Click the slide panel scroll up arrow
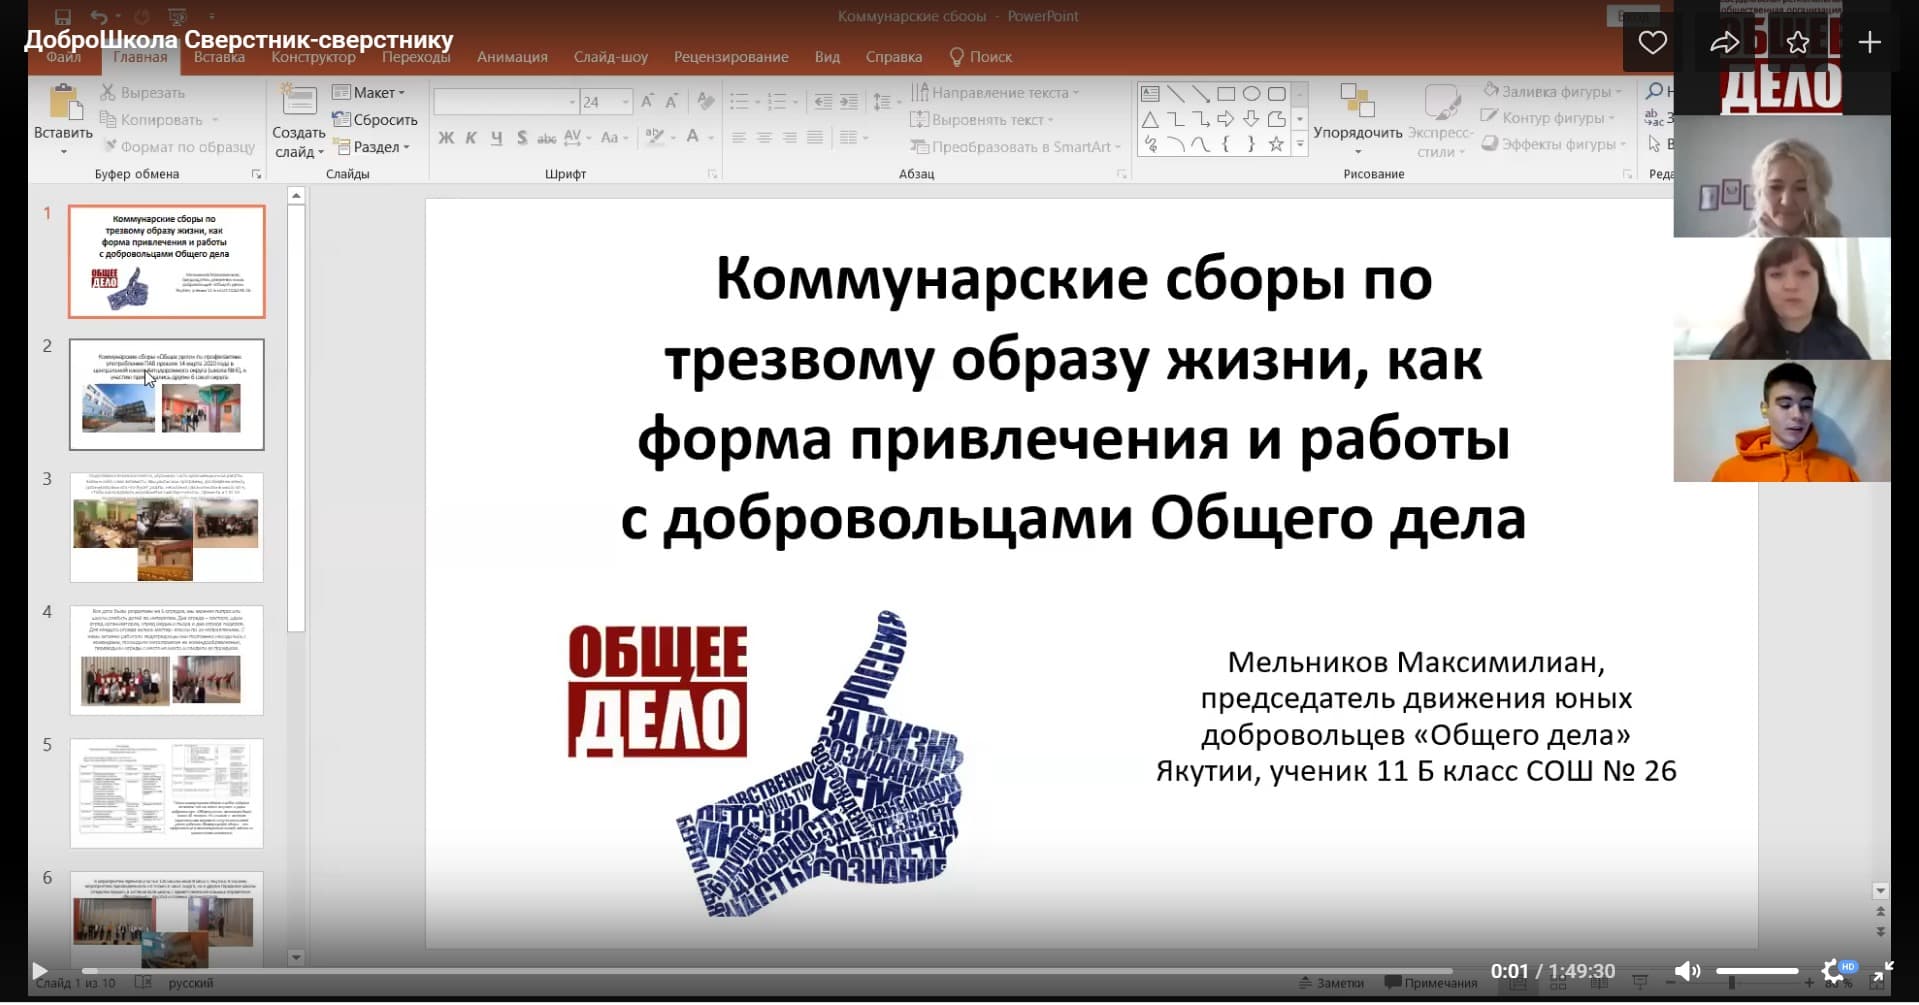This screenshot has width=1919, height=1005. point(296,196)
